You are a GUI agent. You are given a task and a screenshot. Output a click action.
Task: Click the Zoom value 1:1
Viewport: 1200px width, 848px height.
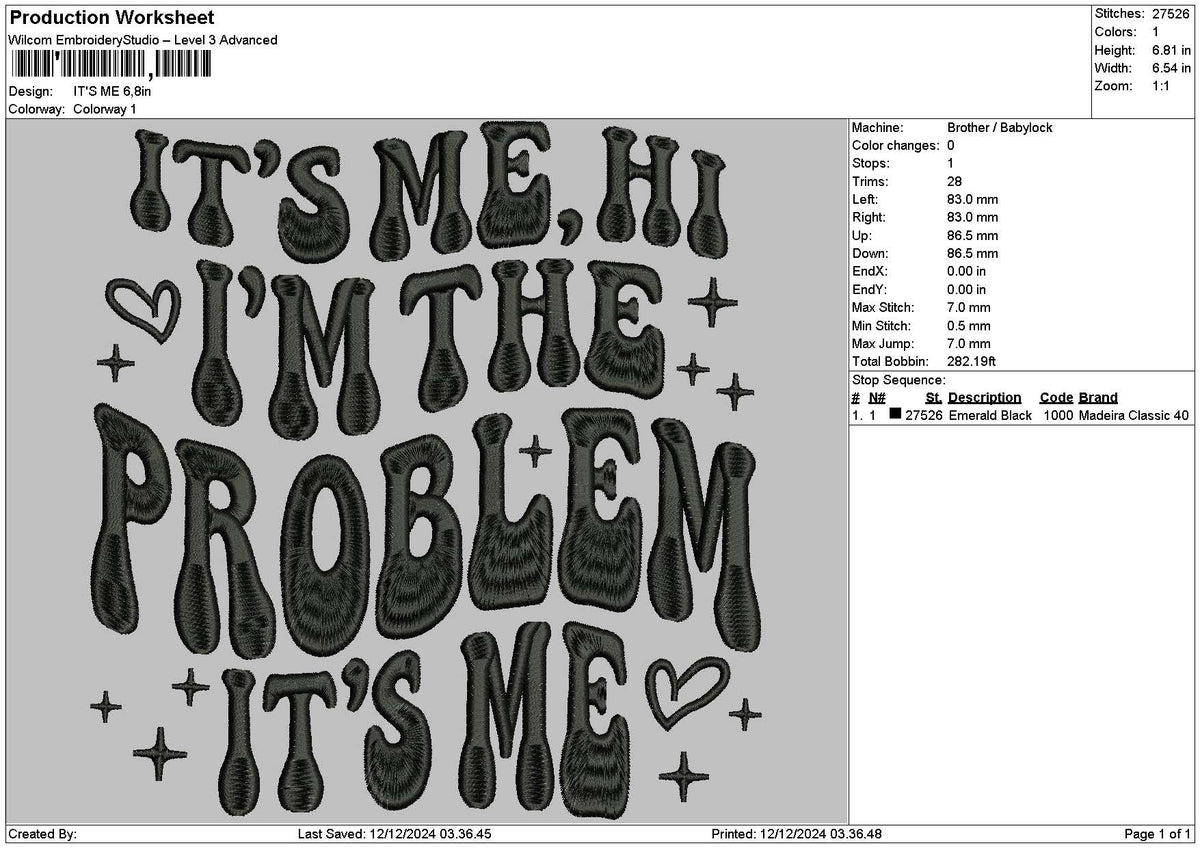pyautogui.click(x=1162, y=86)
